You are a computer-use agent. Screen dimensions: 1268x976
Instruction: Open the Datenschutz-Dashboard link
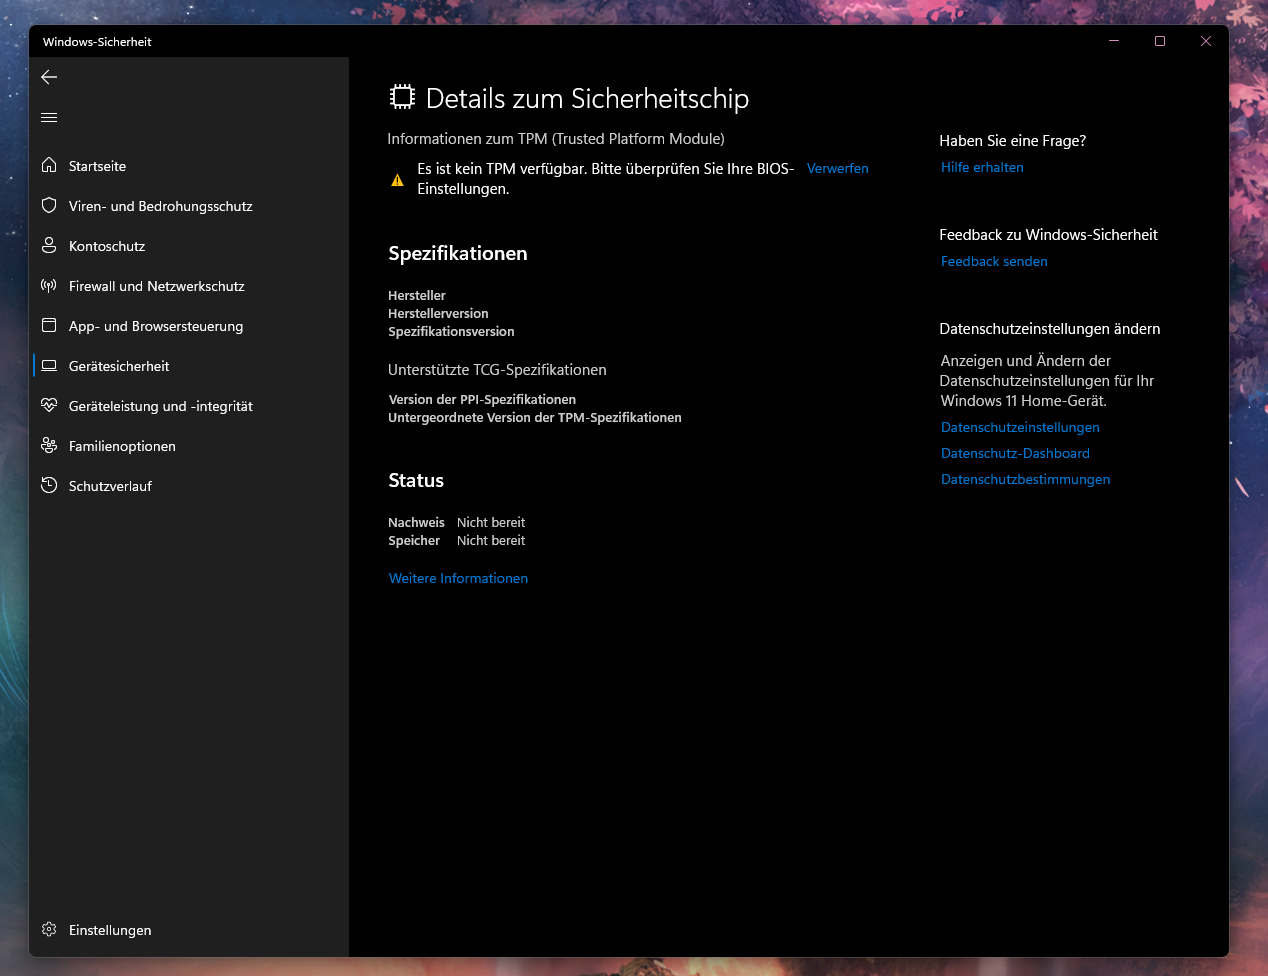coord(1015,454)
